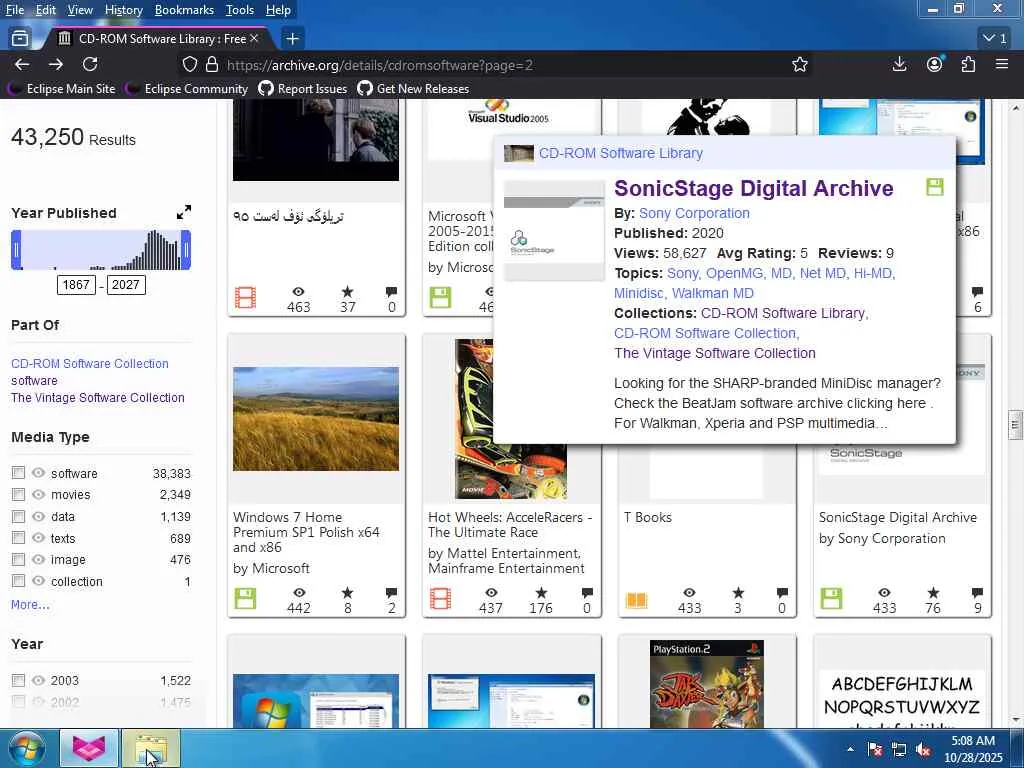Open the list all tabs dropdown

[995, 39]
